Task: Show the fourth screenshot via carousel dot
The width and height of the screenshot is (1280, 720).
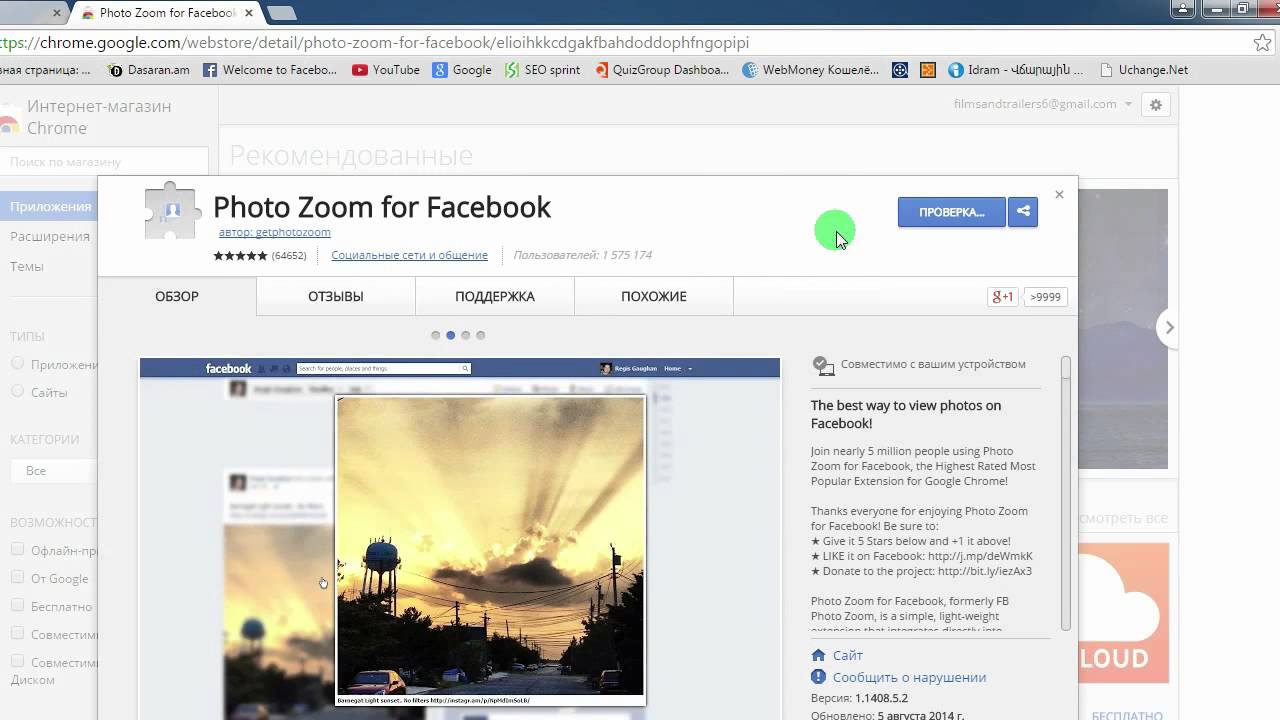Action: [481, 335]
